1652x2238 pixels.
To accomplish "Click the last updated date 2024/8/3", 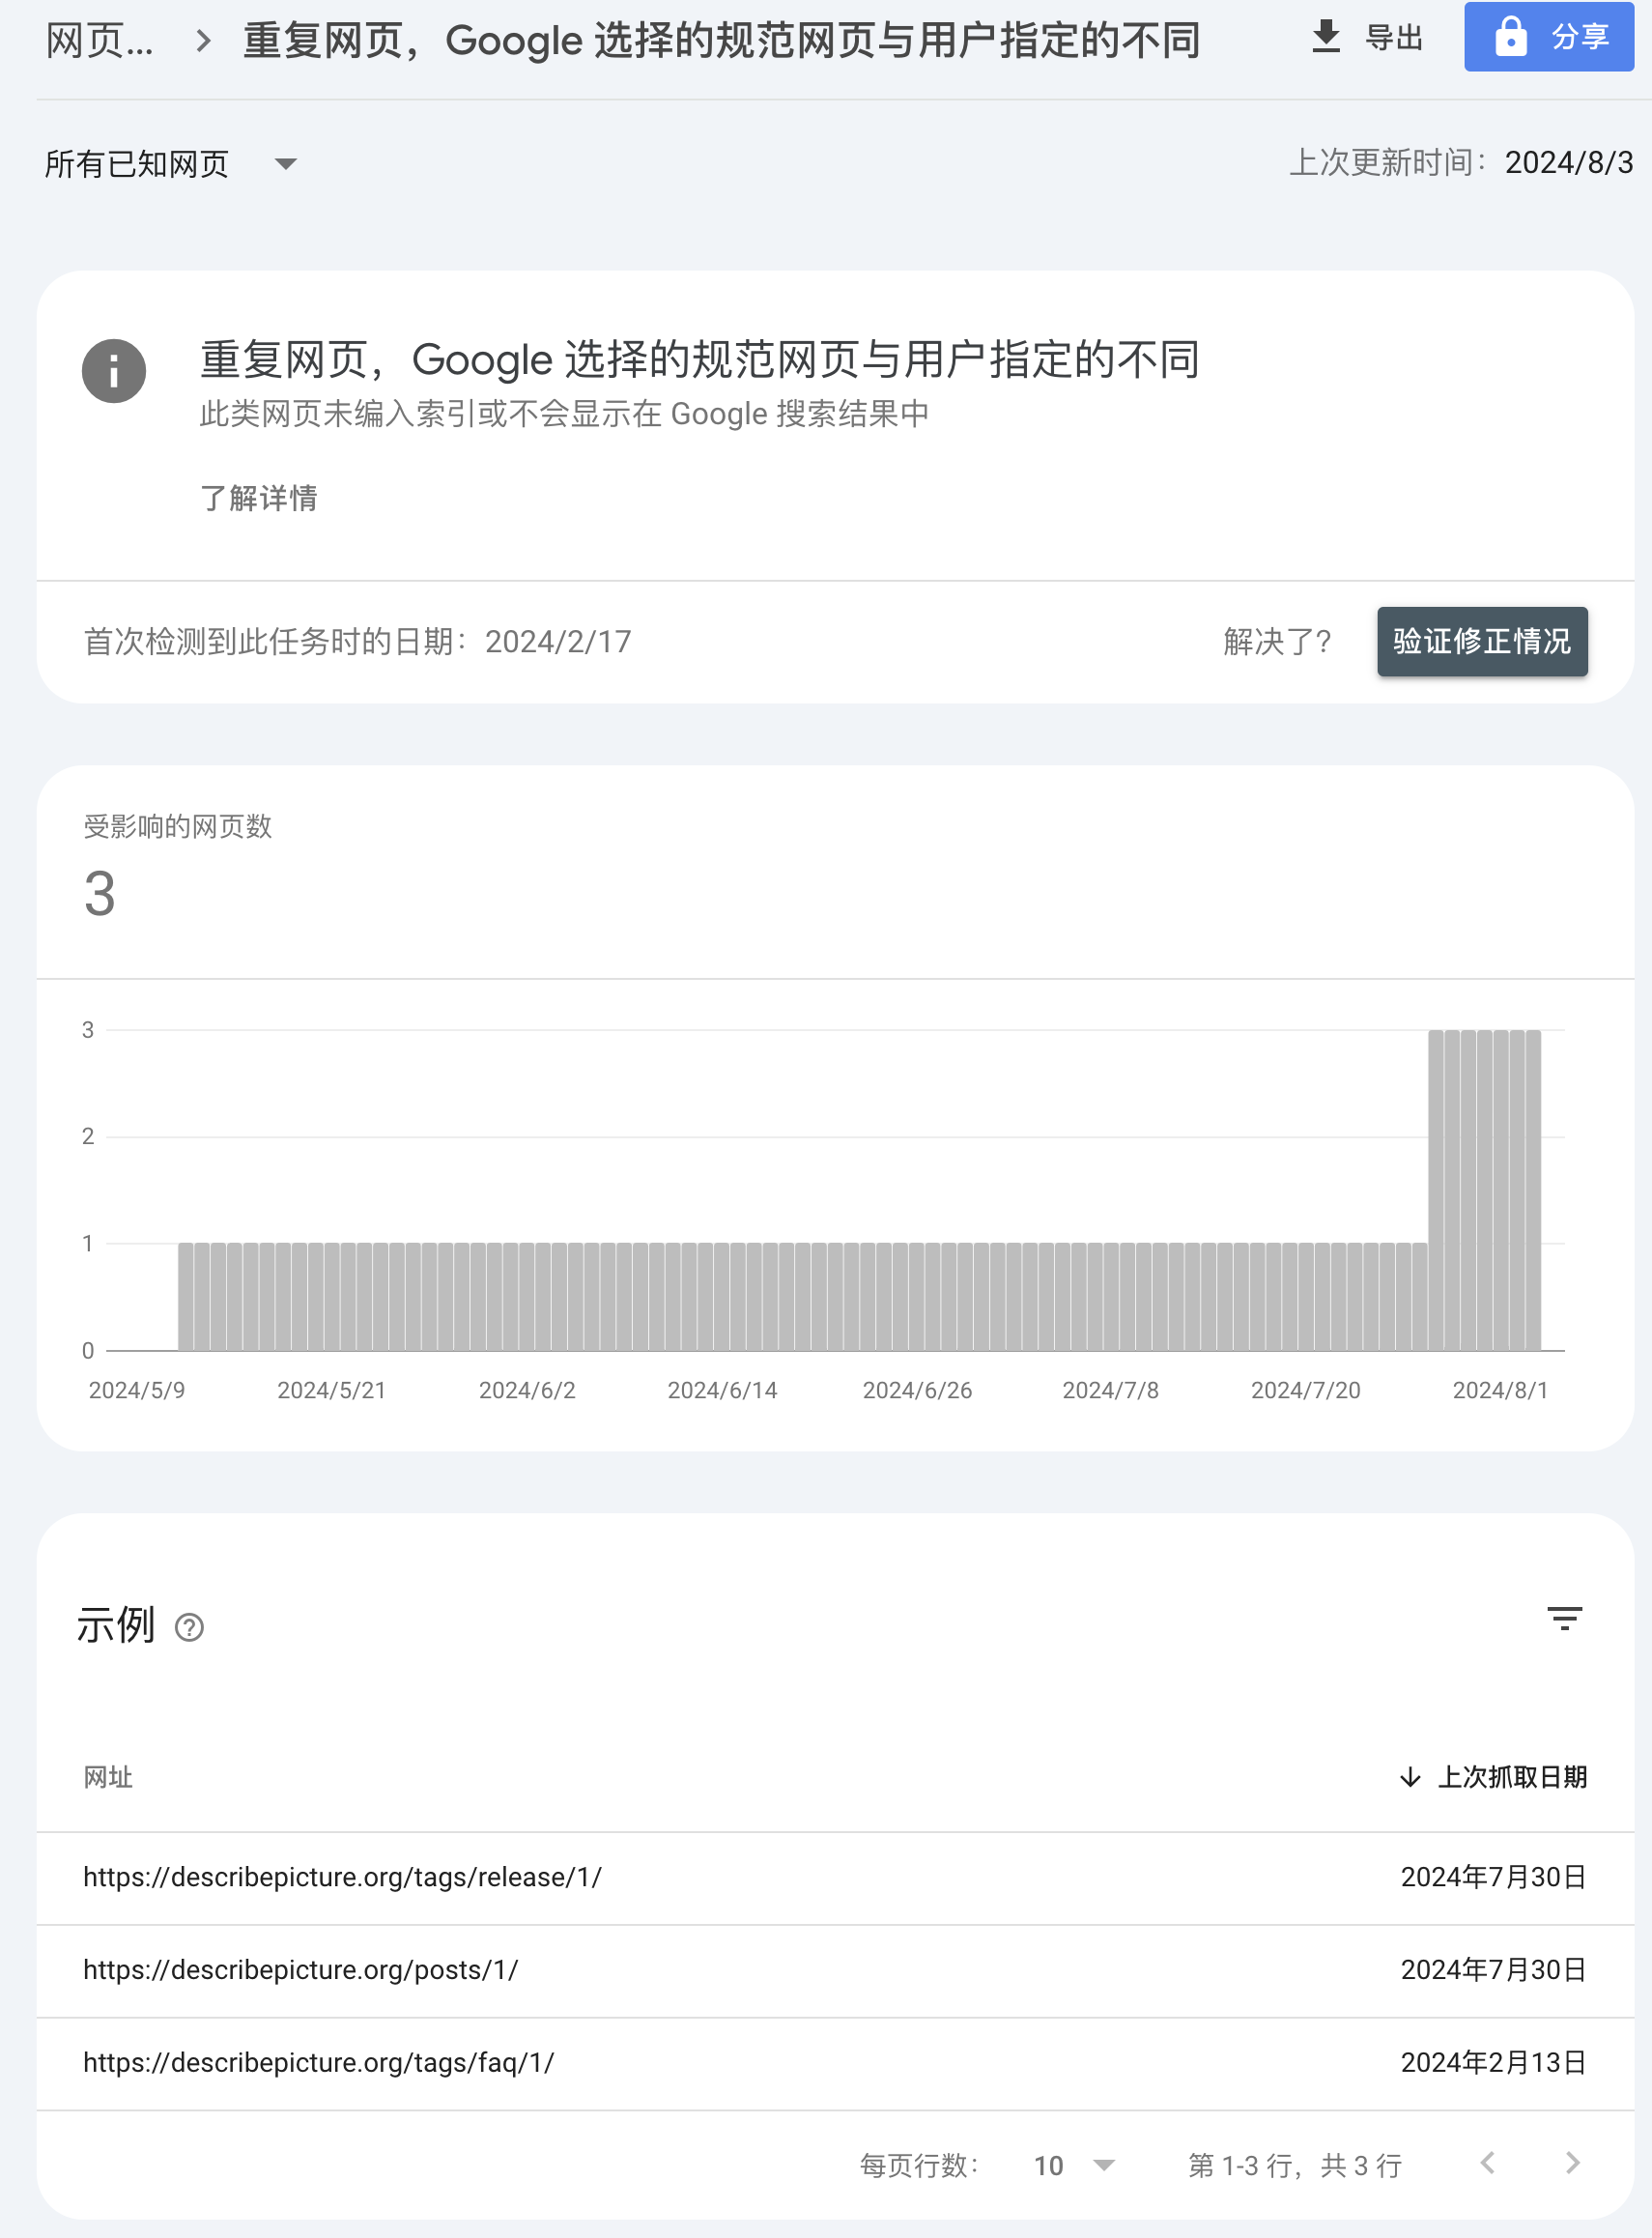I will click(x=1569, y=162).
